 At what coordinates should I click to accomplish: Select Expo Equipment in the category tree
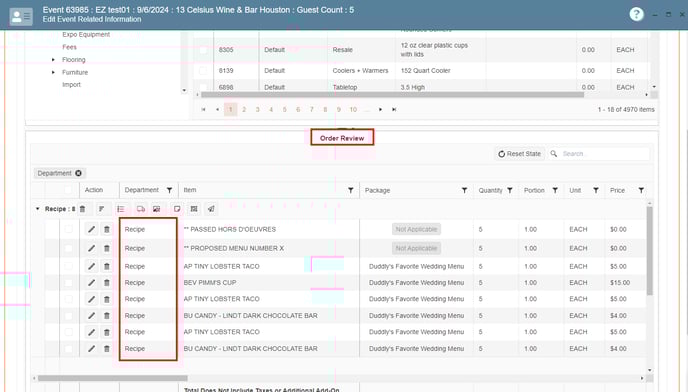(x=86, y=34)
